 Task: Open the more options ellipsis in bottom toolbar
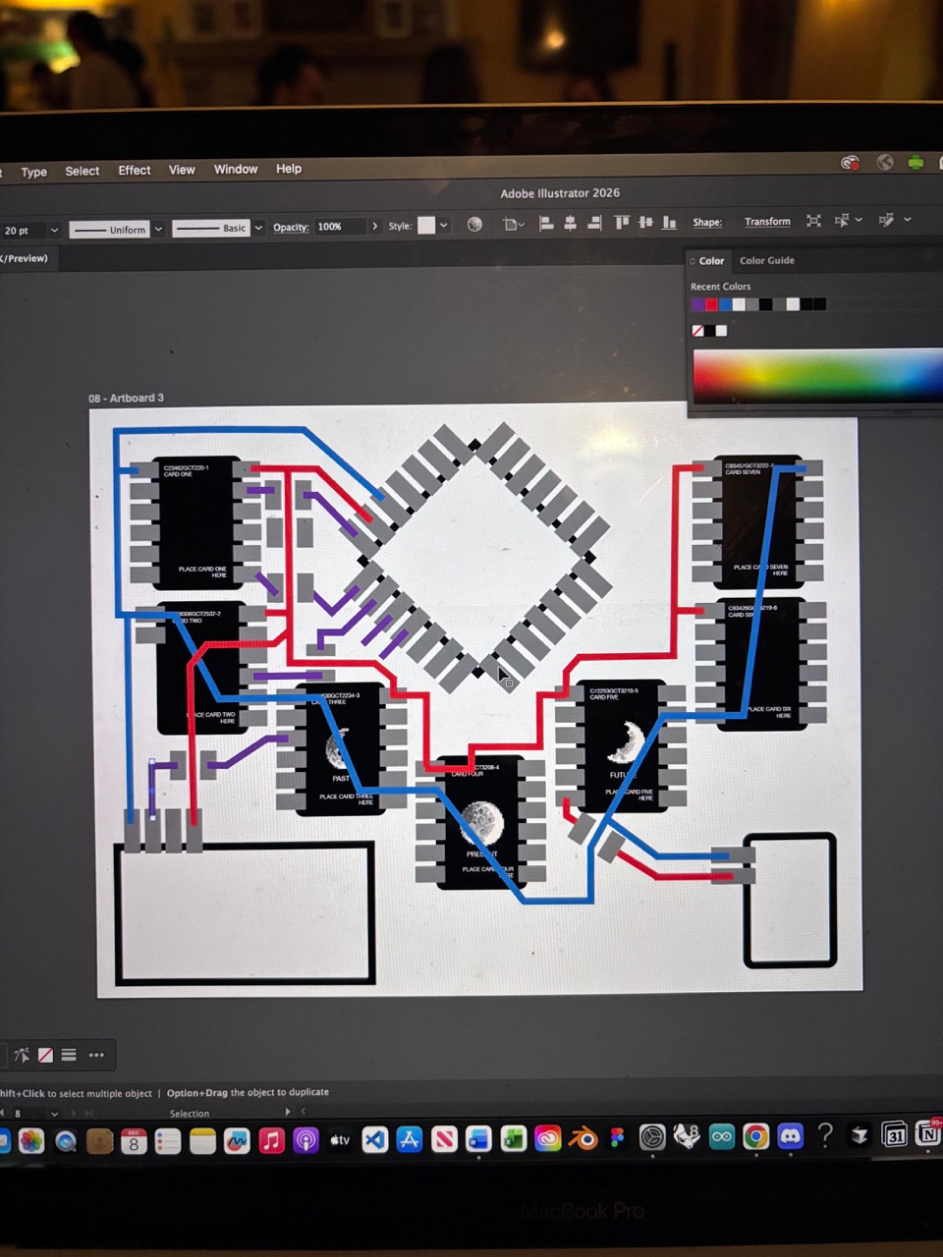pyautogui.click(x=96, y=1055)
